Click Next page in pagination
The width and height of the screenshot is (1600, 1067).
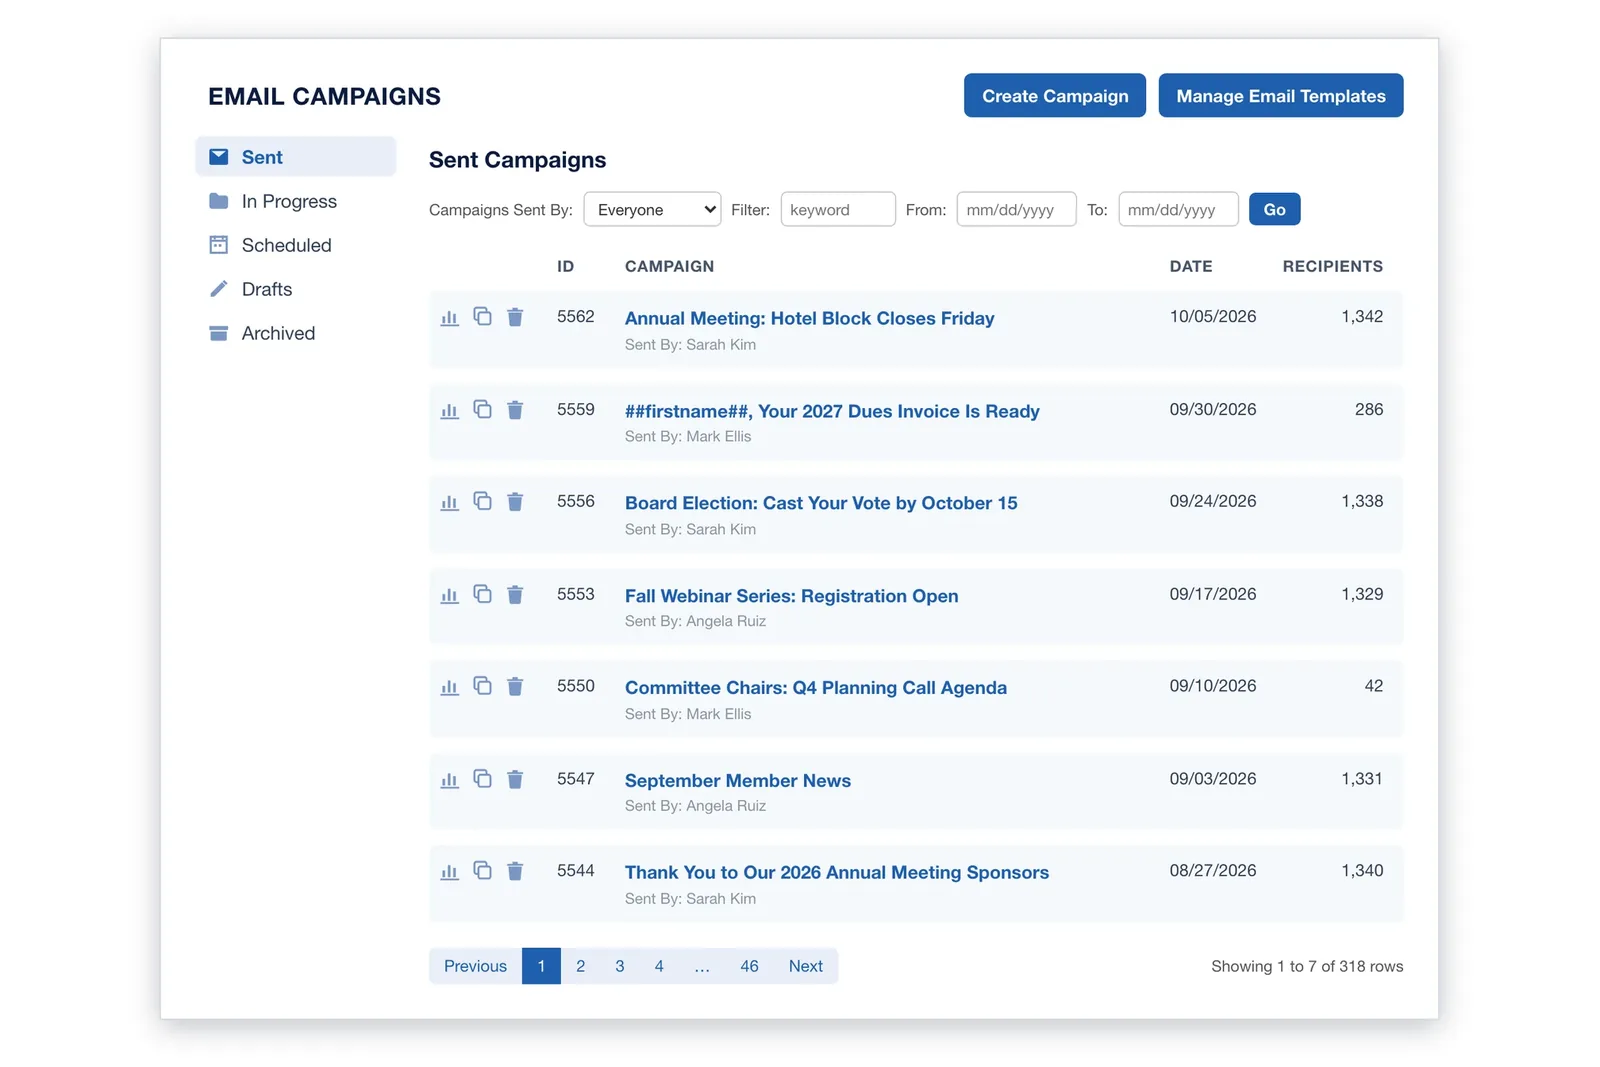tap(805, 966)
